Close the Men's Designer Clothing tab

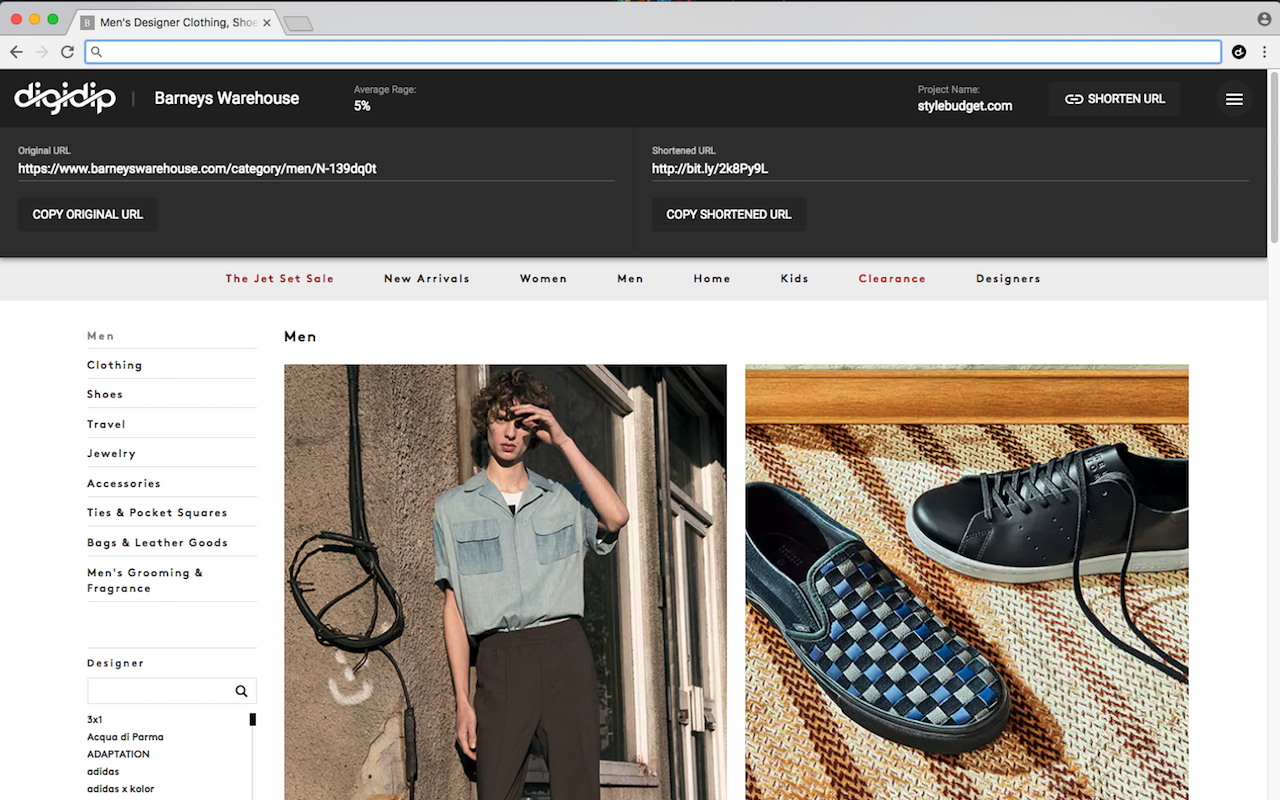tap(267, 22)
